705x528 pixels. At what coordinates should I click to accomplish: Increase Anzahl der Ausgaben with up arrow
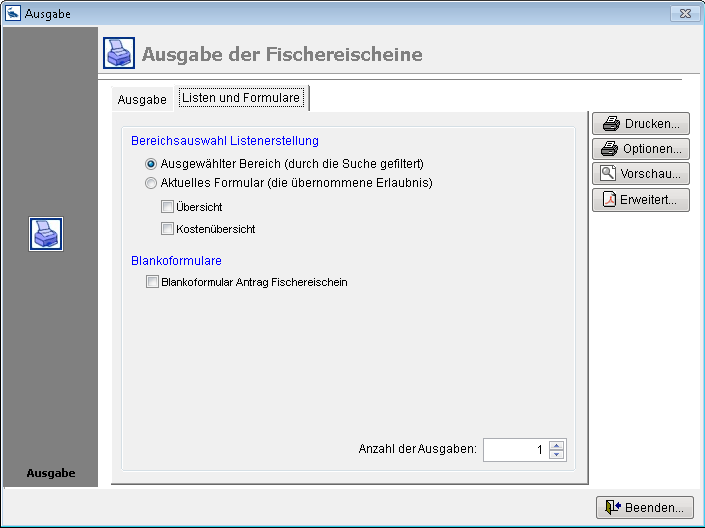(557, 445)
